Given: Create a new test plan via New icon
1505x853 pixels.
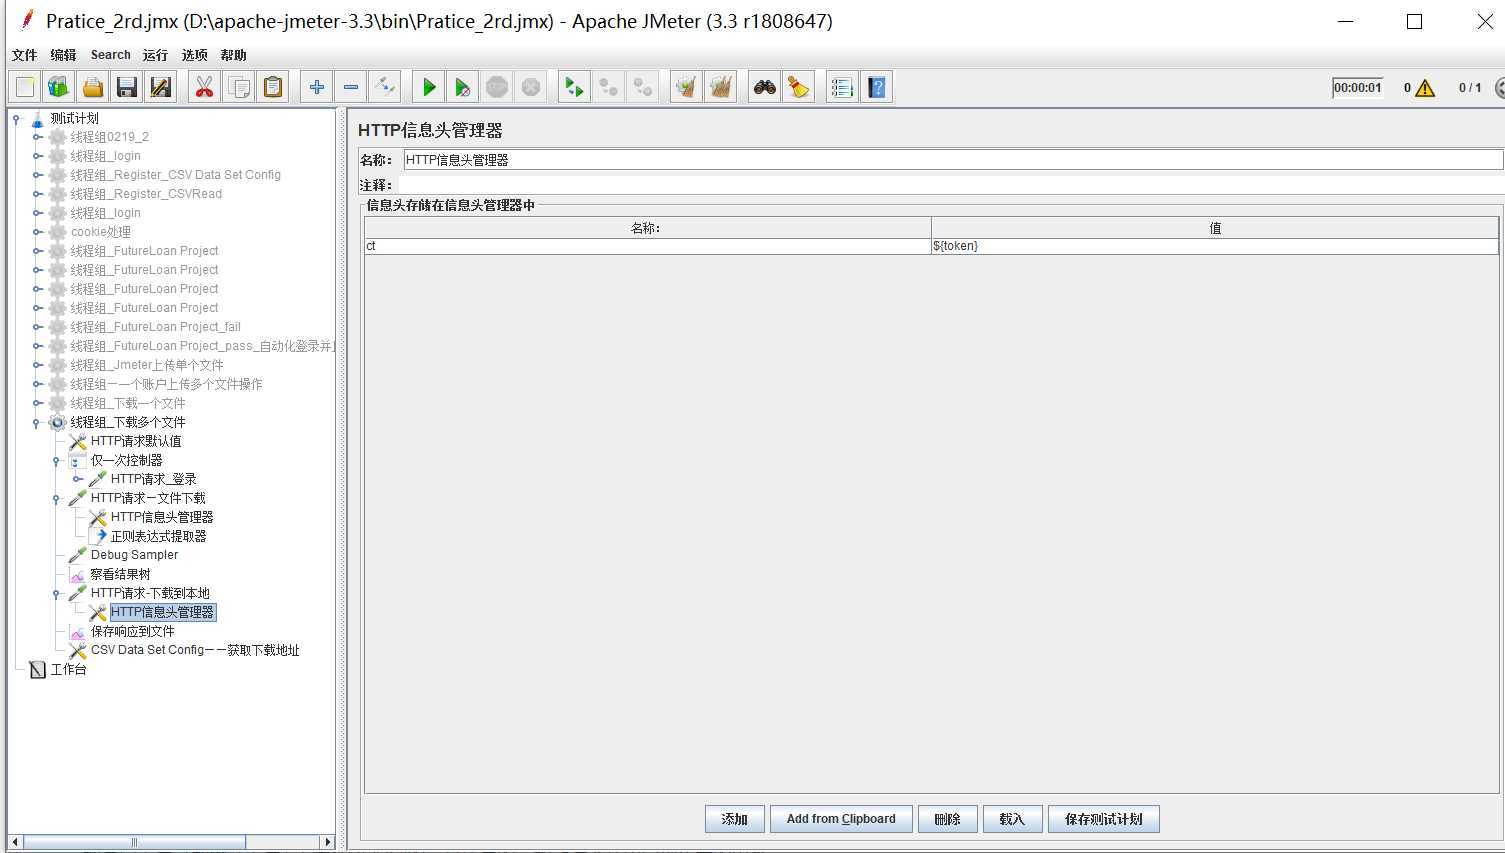Looking at the screenshot, I should (25, 88).
